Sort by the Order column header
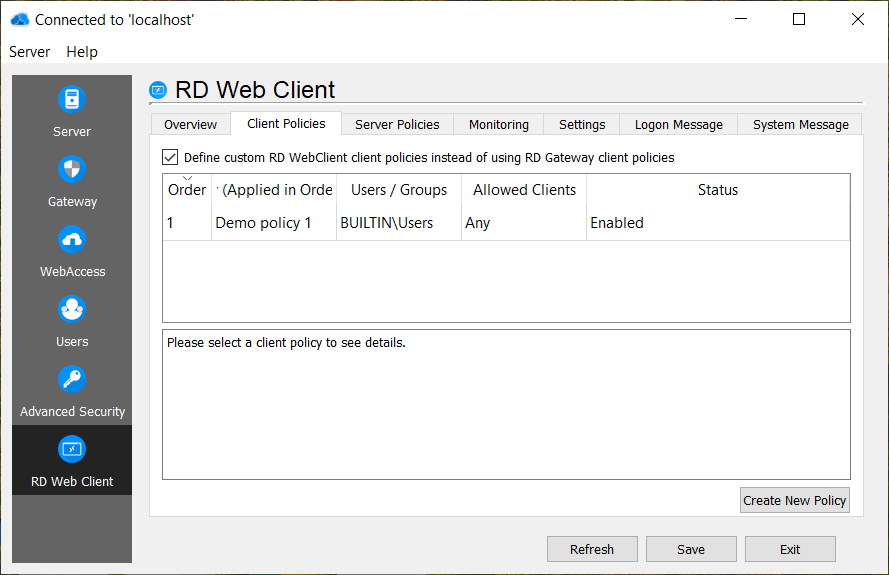 187,190
